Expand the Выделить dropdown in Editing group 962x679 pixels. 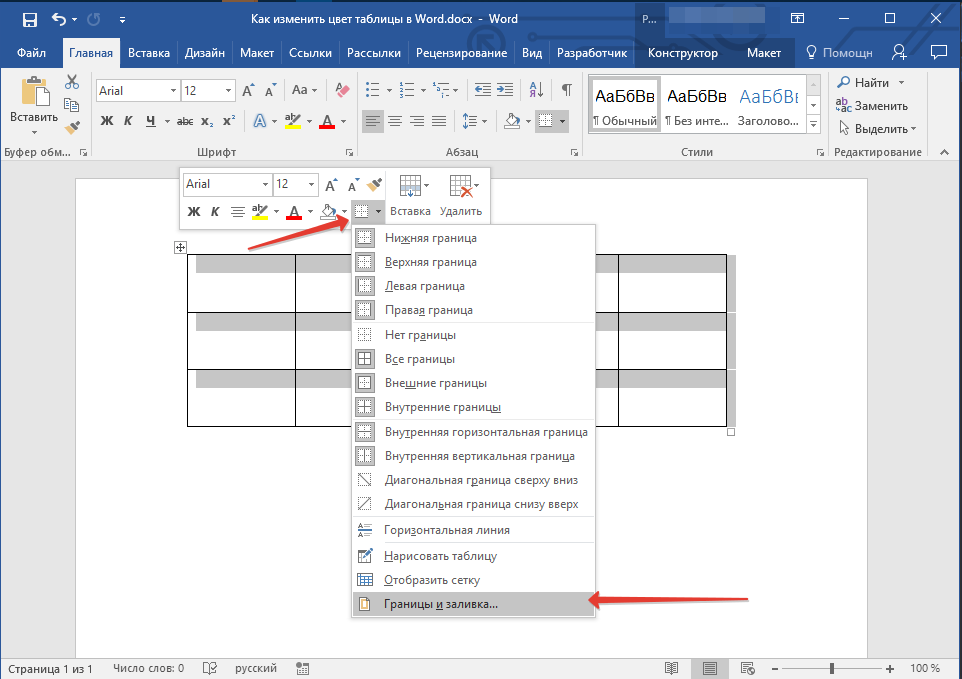877,129
